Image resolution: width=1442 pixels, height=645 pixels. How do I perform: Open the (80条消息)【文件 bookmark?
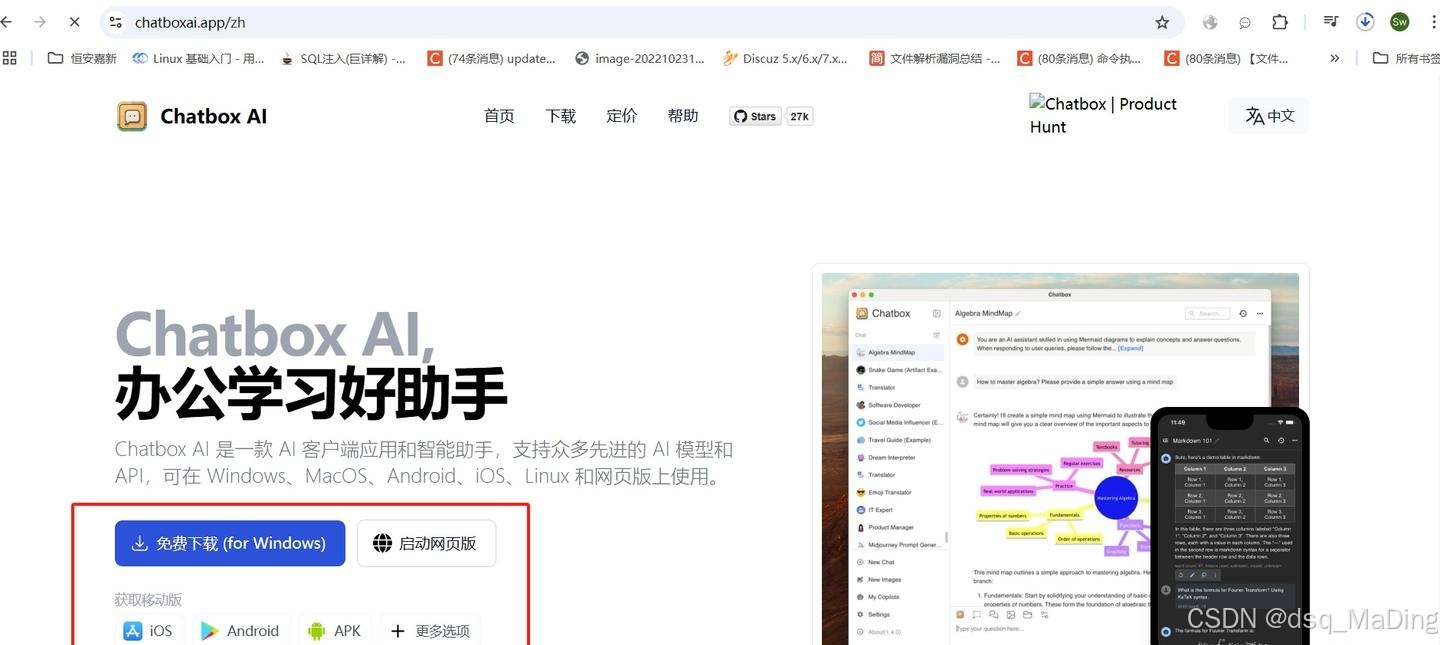(x=1226, y=58)
